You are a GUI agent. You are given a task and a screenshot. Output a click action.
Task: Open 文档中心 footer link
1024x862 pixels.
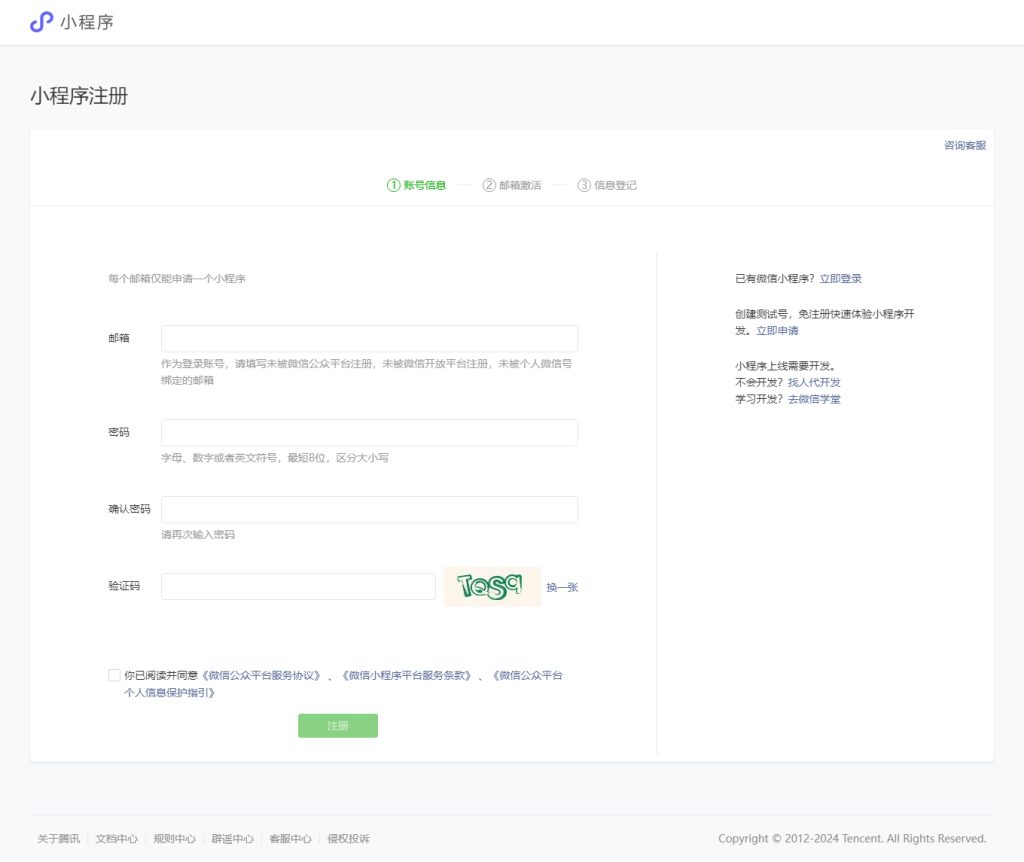click(116, 838)
